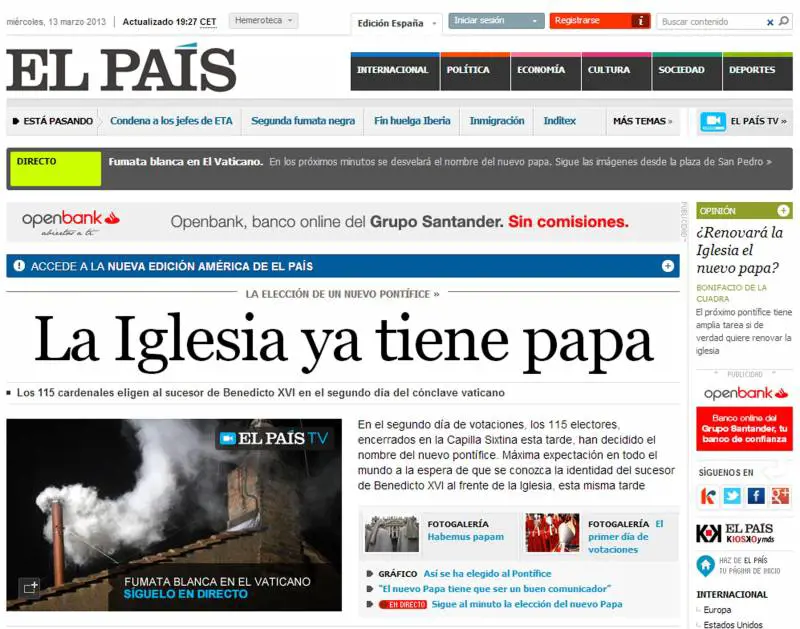The width and height of the screenshot is (800, 629).
Task: Open the Iniciar sesión dropdown
Action: [x=496, y=21]
